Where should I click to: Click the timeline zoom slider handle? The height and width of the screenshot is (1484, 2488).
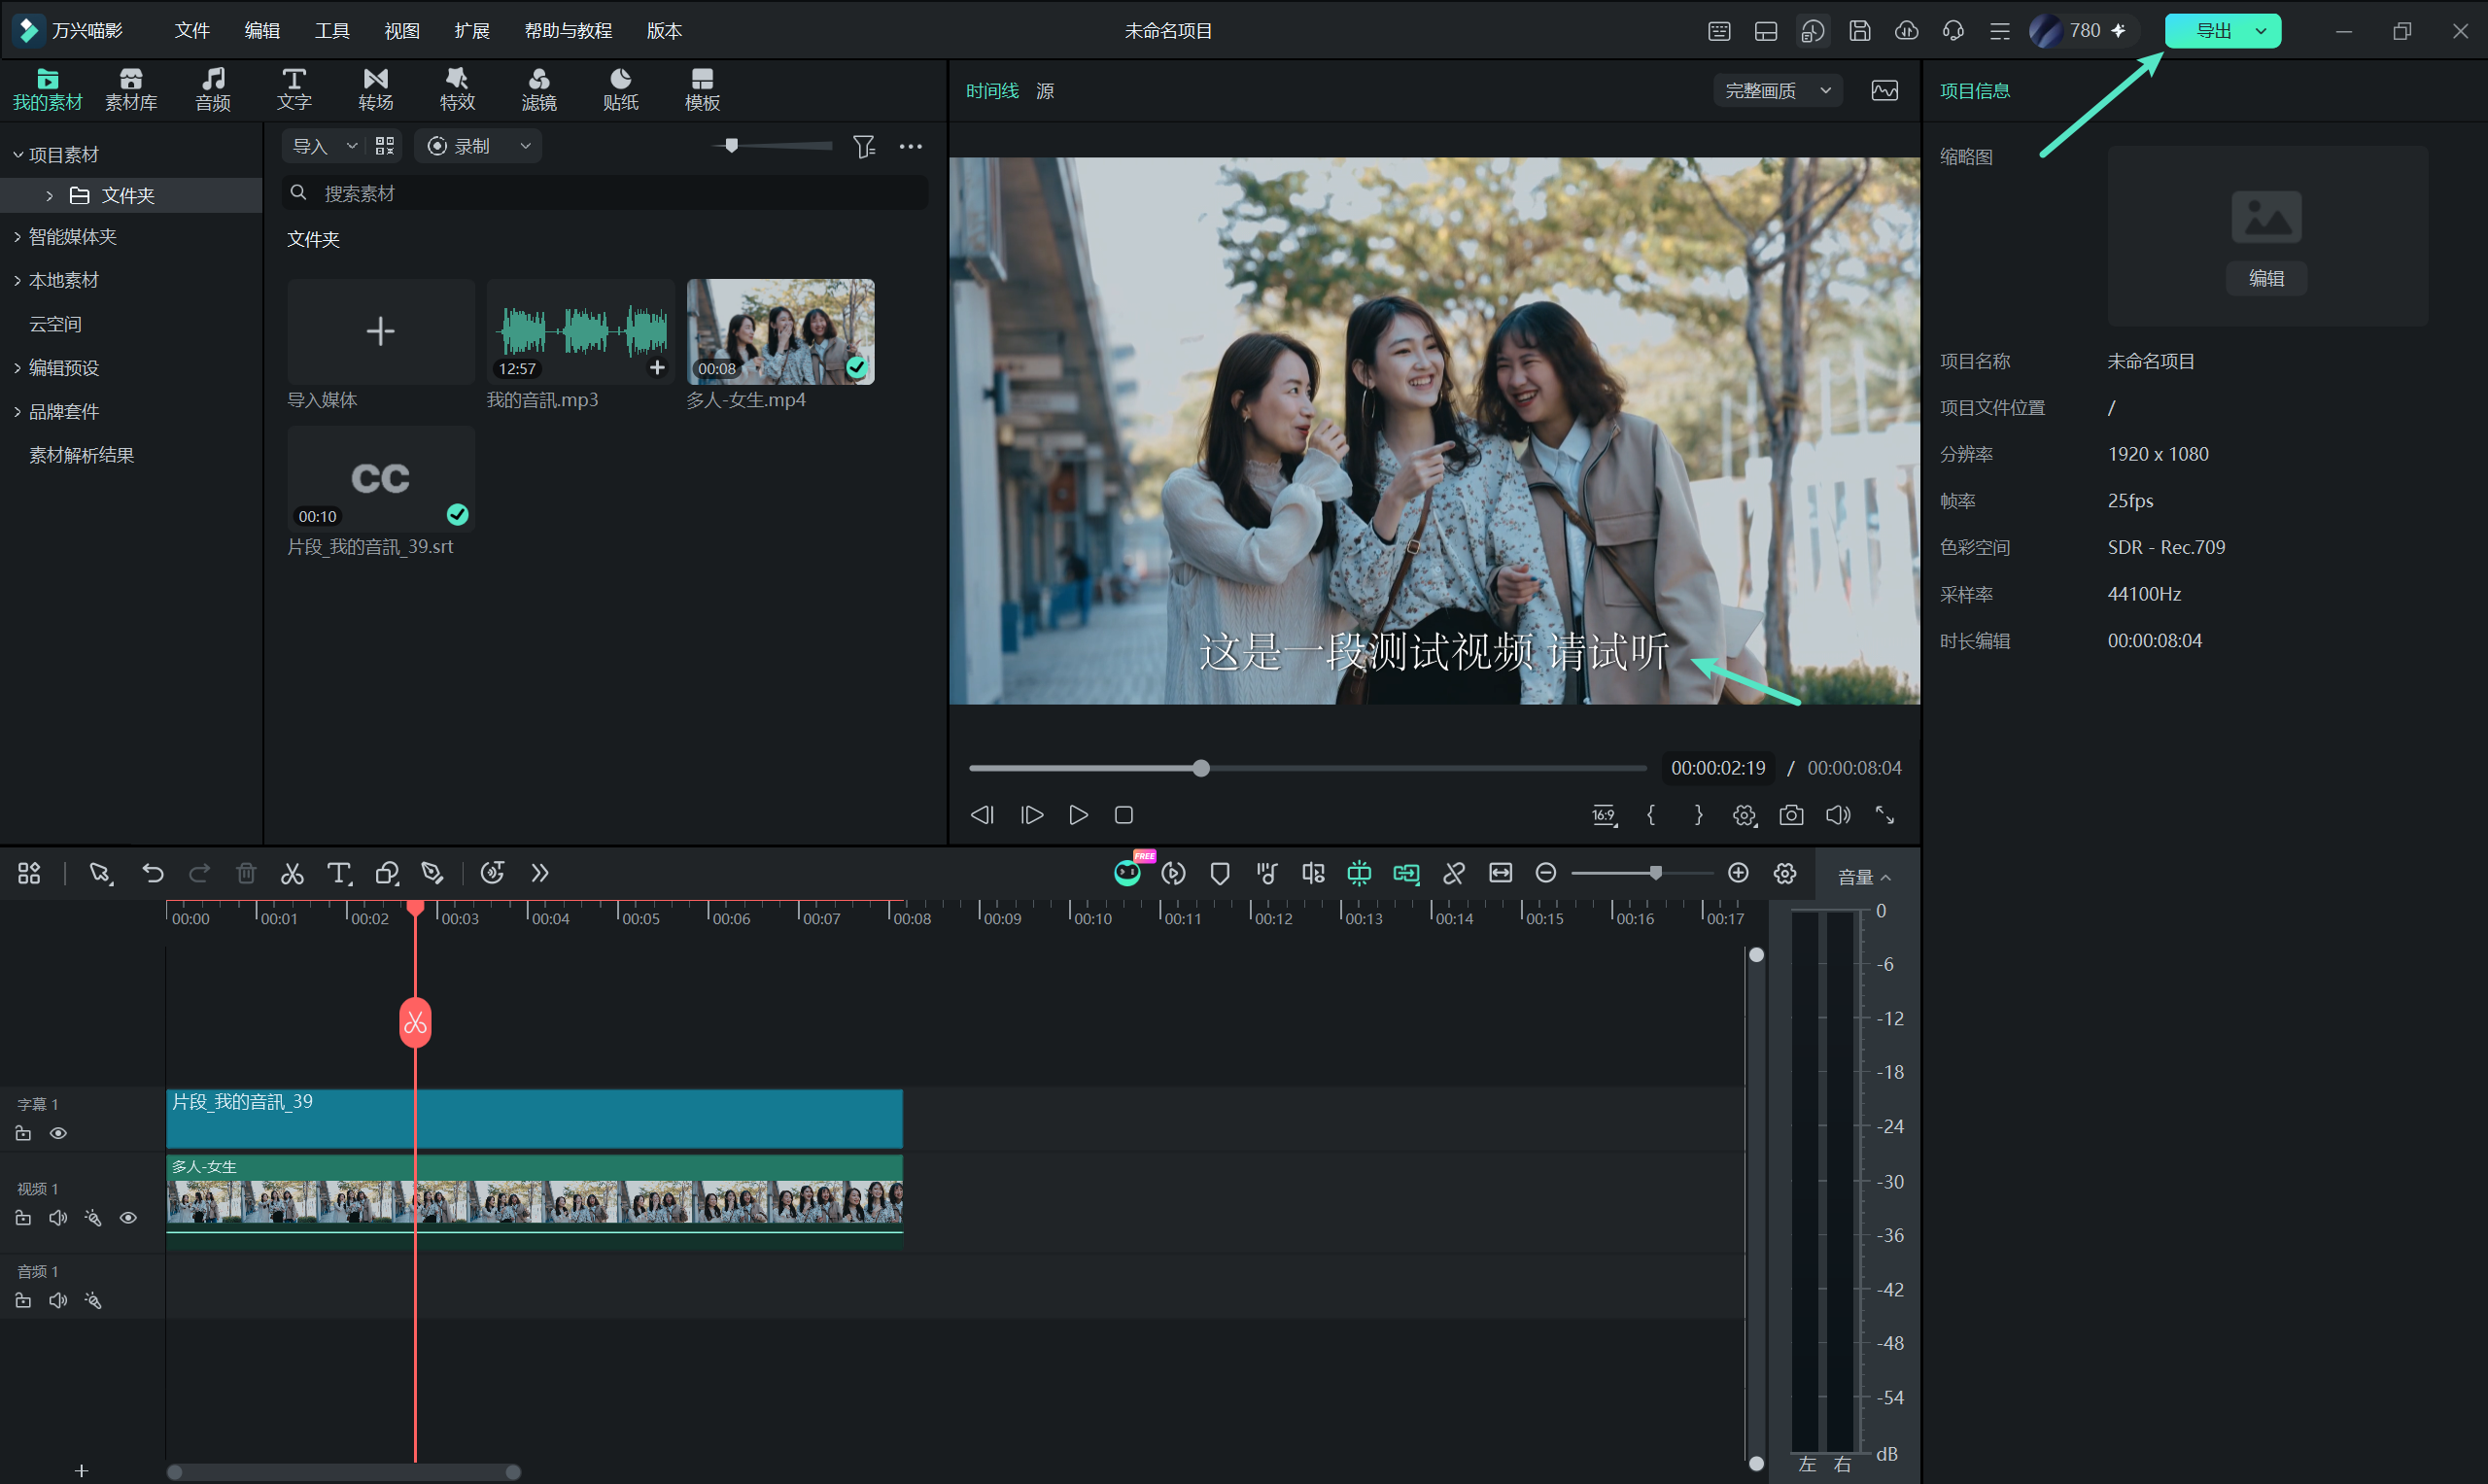click(x=1656, y=873)
